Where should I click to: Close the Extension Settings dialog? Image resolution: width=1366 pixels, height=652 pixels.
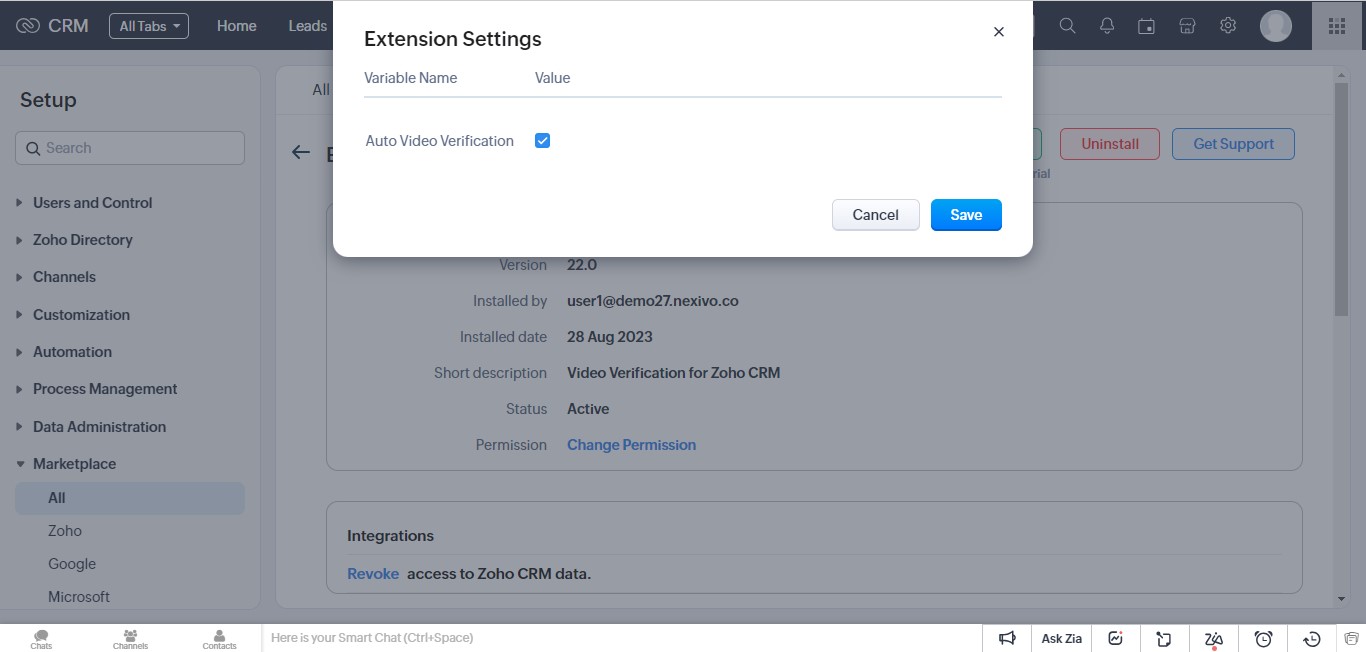tap(998, 32)
